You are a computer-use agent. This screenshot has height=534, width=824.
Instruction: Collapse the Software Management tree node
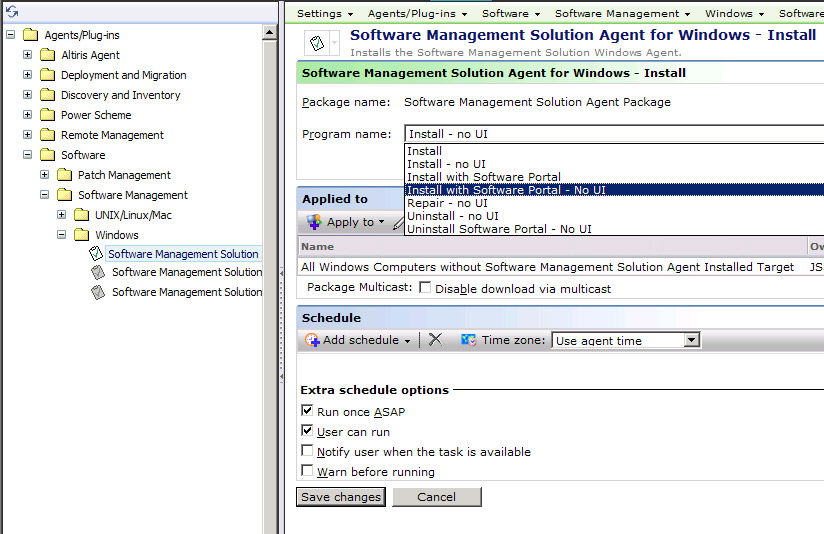pos(45,195)
